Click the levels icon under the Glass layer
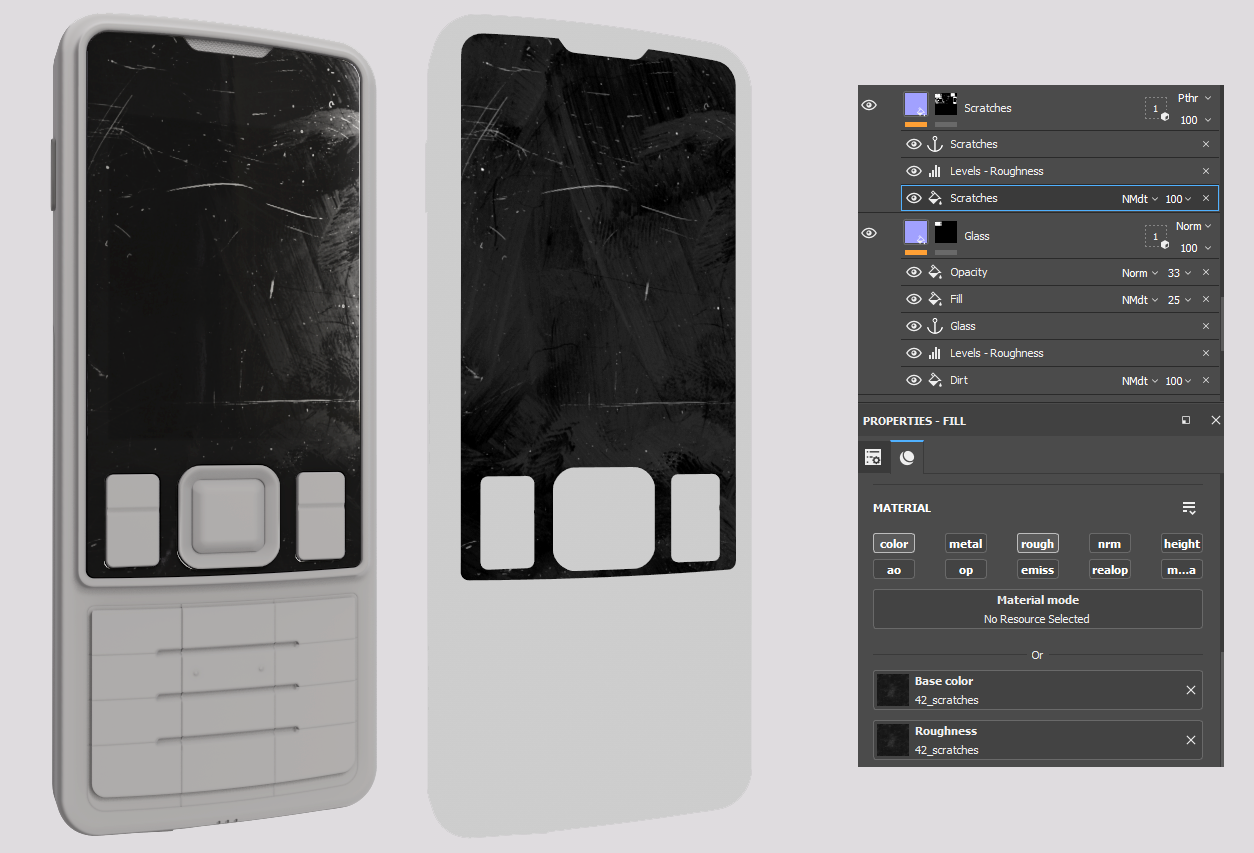This screenshot has height=853, width=1254. tap(935, 353)
